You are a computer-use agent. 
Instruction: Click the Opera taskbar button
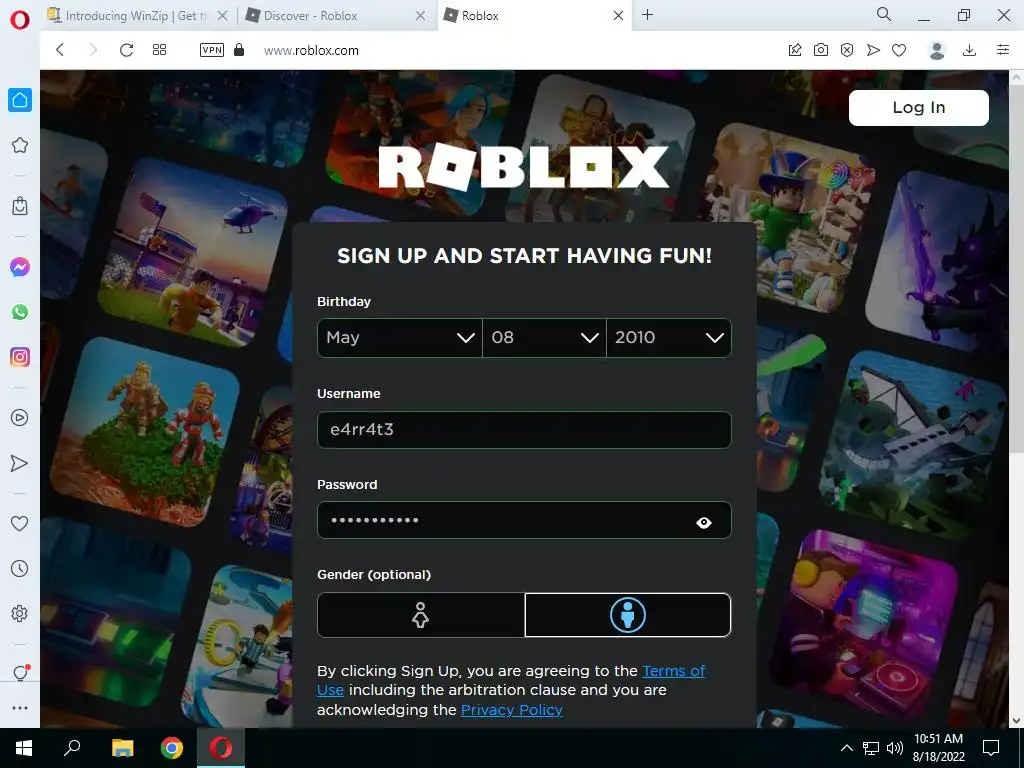220,748
